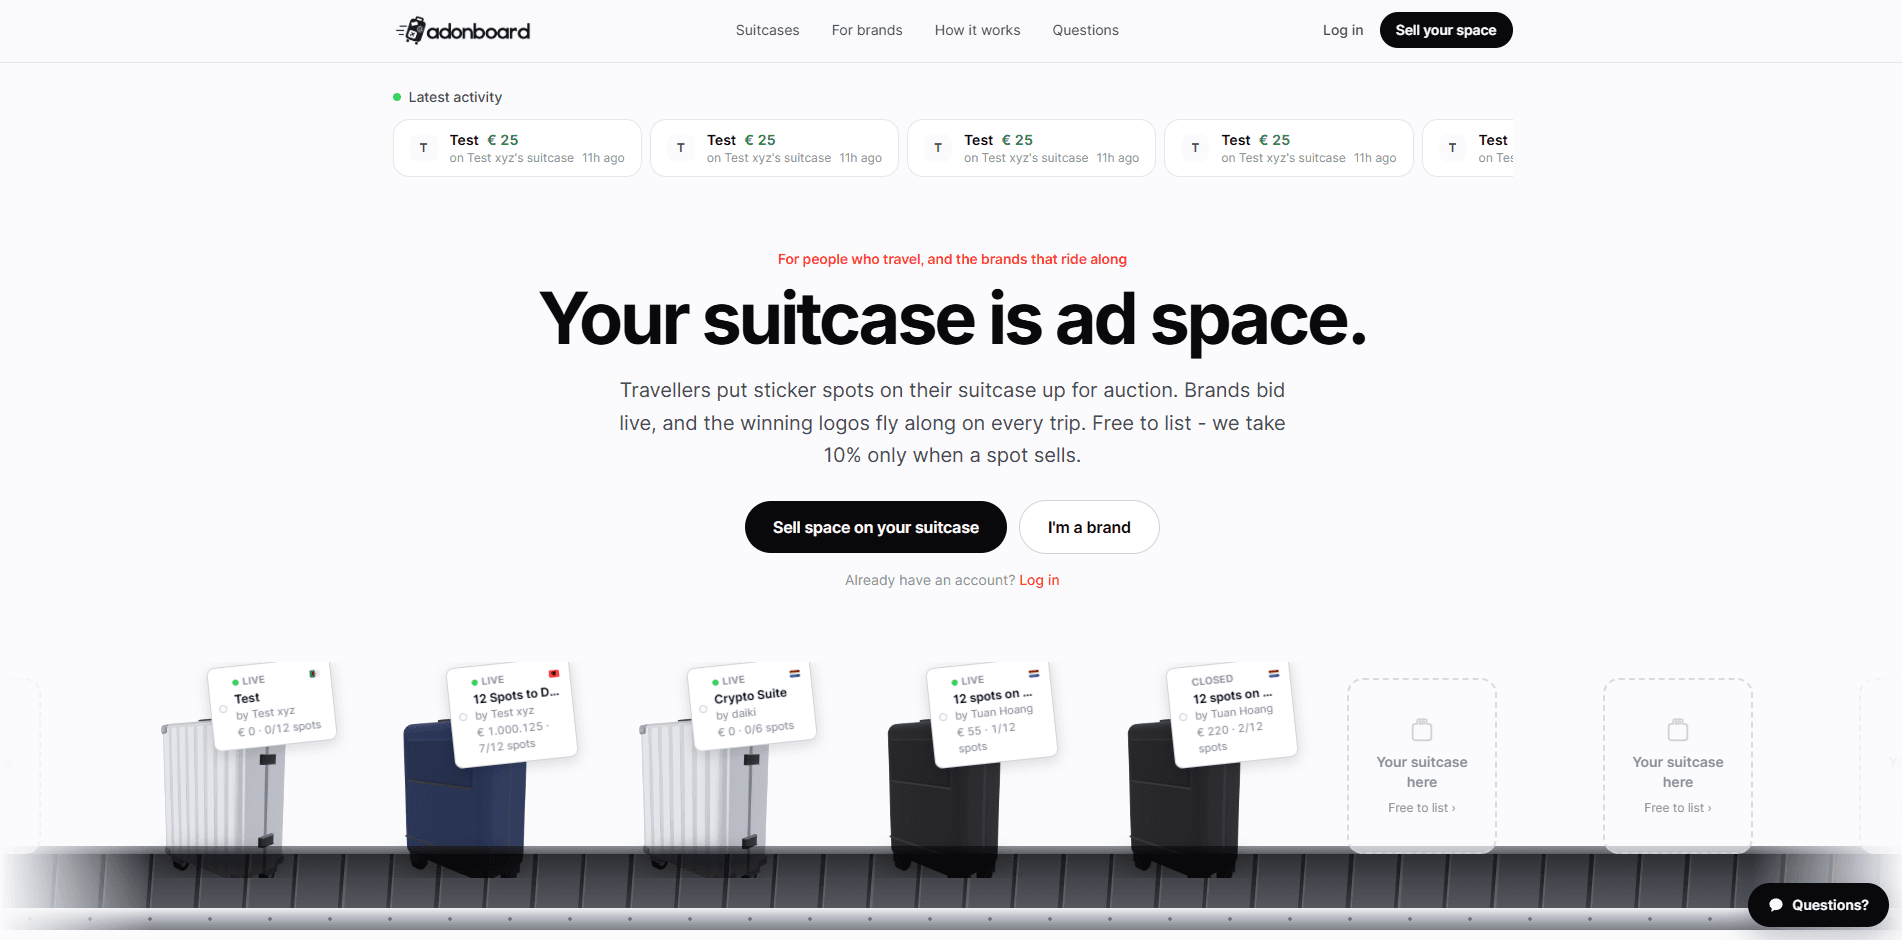Viewport: 1902px width, 940px height.
Task: Click the red tagline For people who travel
Action: tap(952, 259)
